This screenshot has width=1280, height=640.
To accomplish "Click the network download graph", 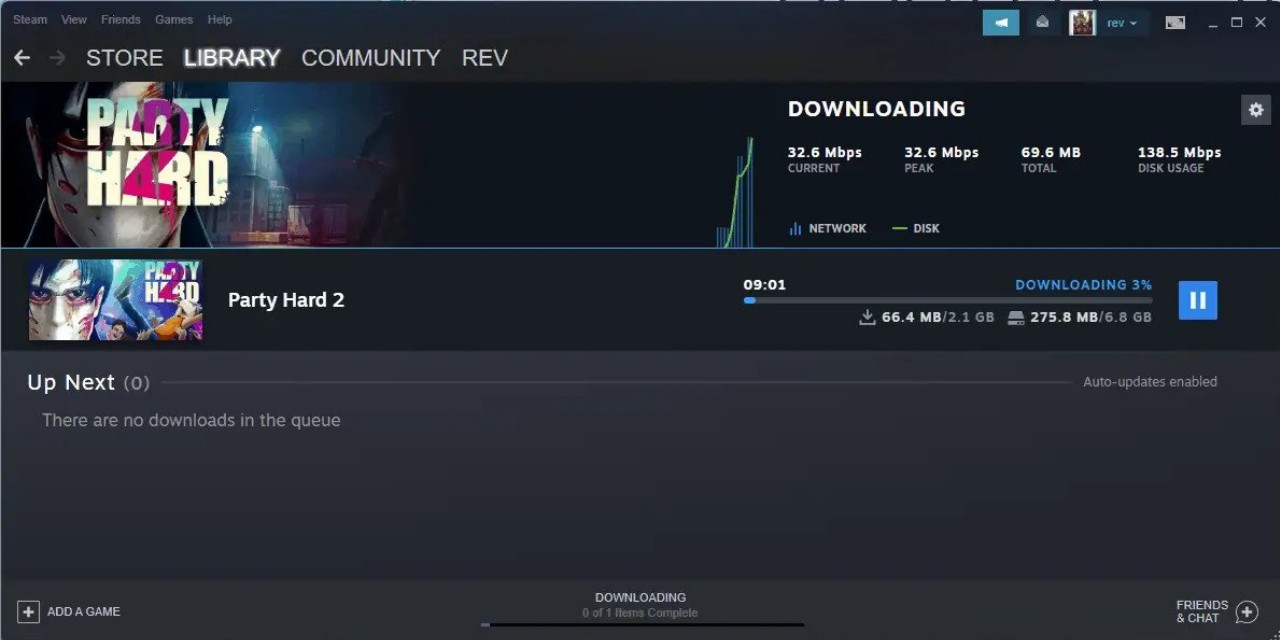I will coord(736,192).
